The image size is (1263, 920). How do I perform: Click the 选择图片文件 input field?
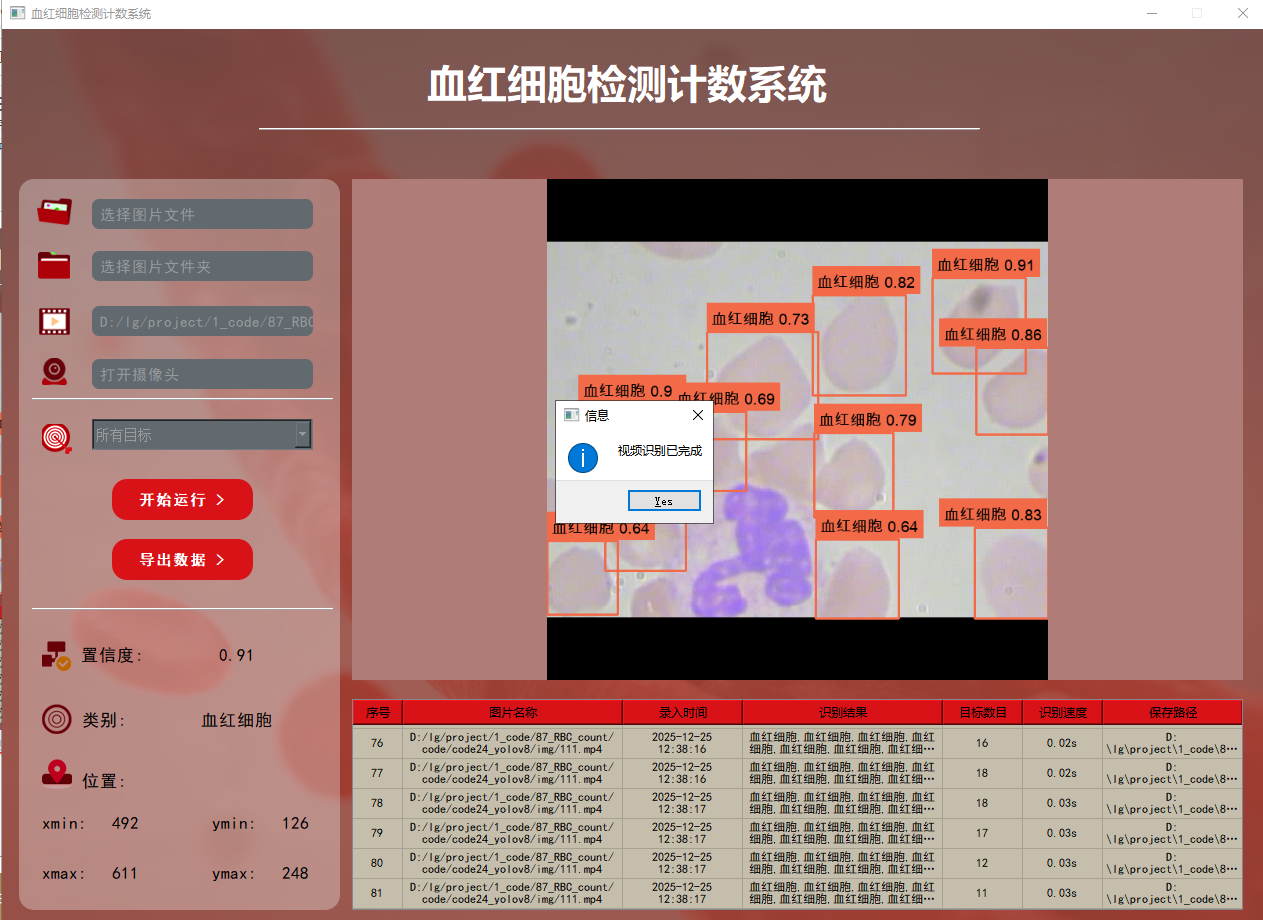pos(202,214)
